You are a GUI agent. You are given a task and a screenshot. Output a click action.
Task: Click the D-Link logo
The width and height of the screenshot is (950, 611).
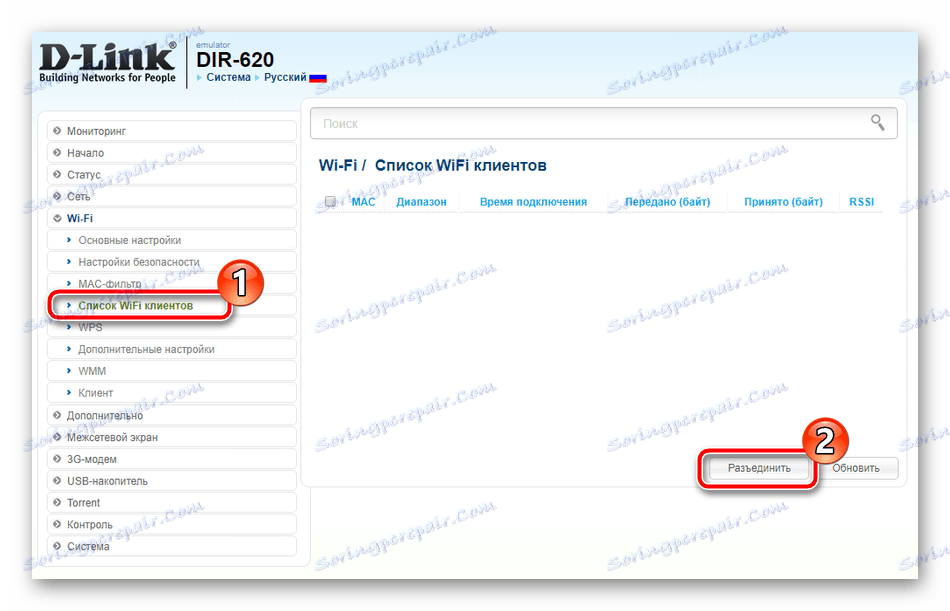108,62
